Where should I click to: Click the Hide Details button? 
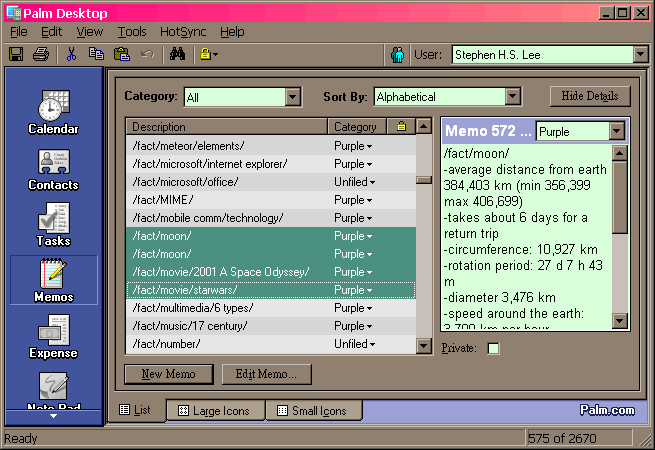pyautogui.click(x=589, y=96)
